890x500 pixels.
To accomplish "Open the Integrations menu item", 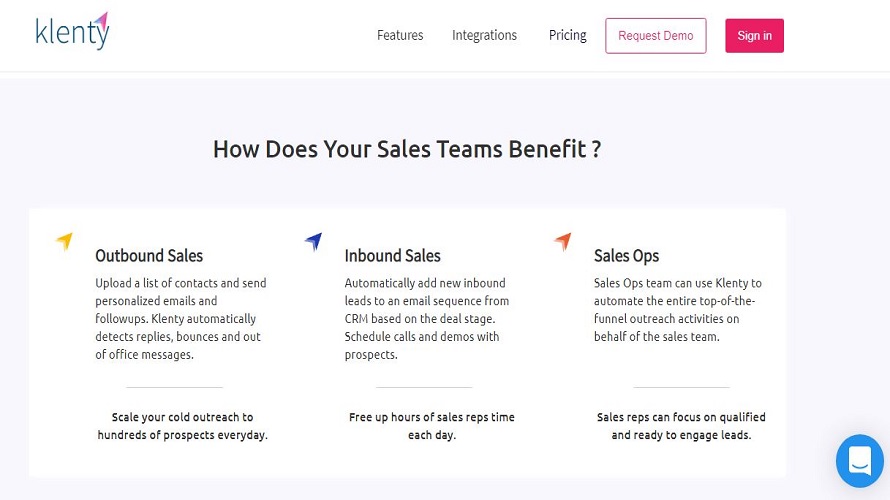I will click(x=484, y=35).
